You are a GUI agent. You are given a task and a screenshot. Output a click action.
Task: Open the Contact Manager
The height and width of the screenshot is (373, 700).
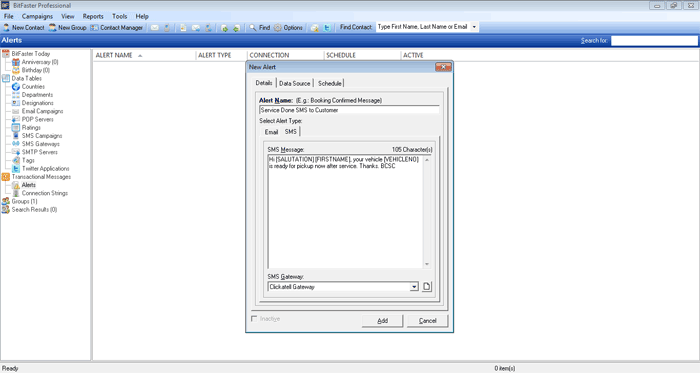pos(117,28)
